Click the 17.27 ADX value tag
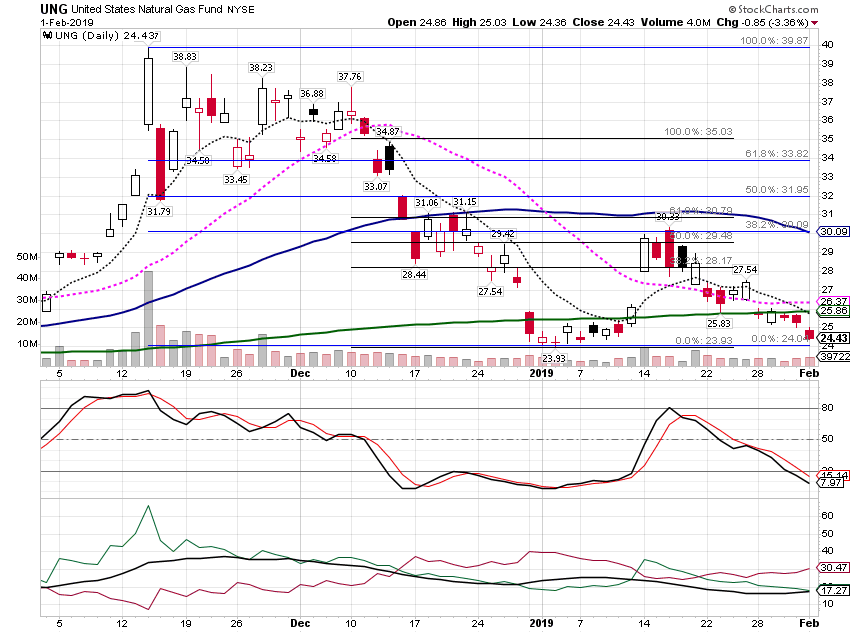Viewport: 850px width, 633px height. pos(834,590)
